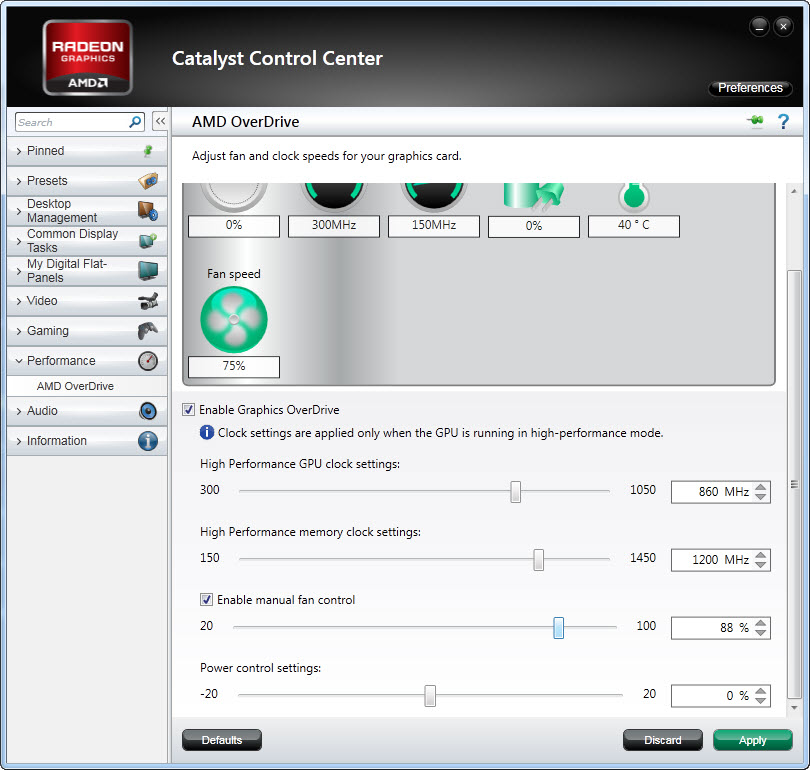The width and height of the screenshot is (810, 770).
Task: Click the Video camera icon
Action: [x=148, y=301]
